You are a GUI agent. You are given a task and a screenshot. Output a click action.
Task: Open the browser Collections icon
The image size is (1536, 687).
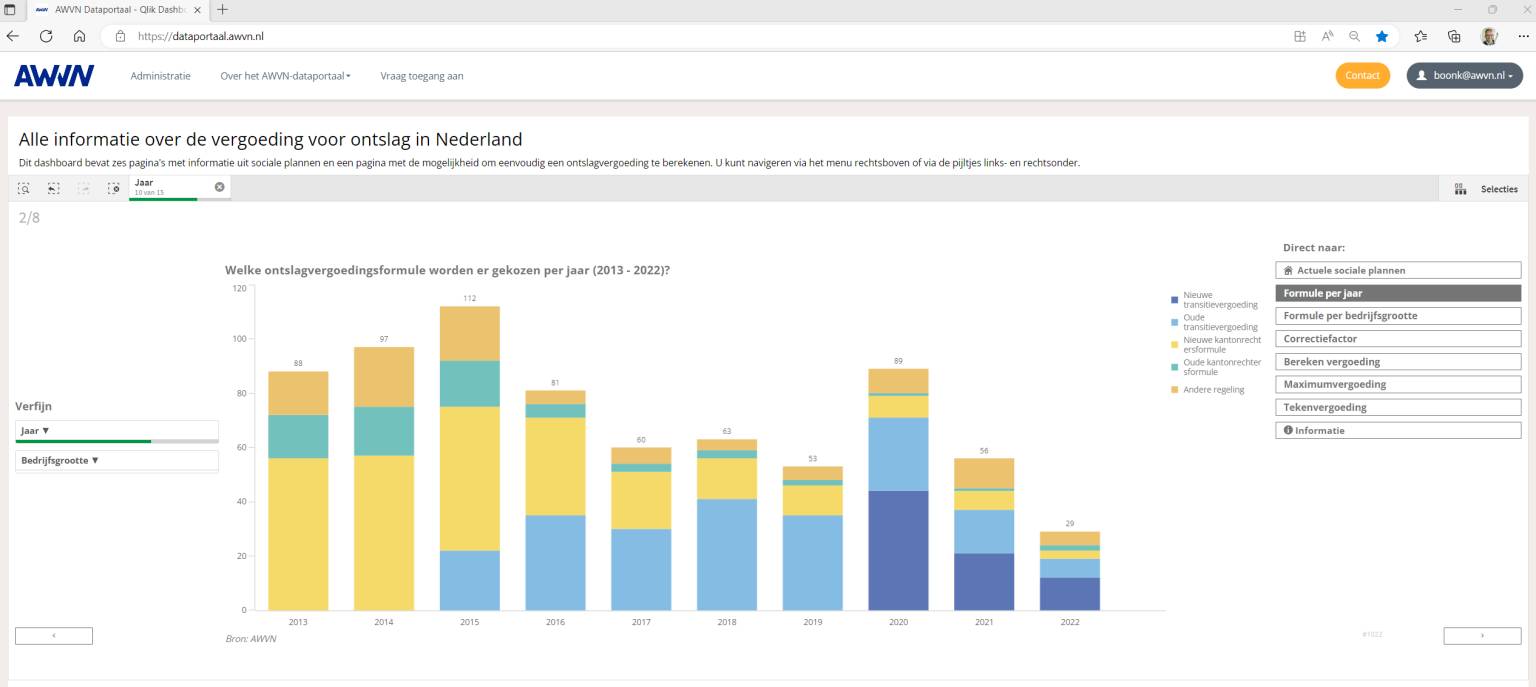coord(1454,36)
